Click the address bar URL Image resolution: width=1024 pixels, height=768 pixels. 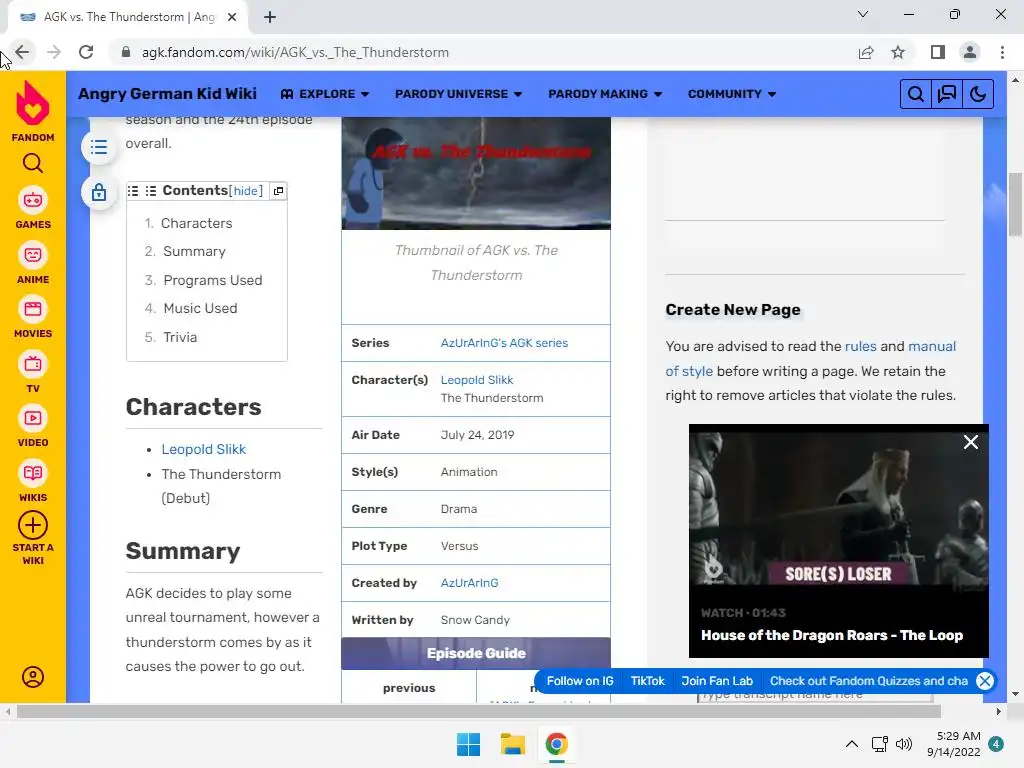tap(295, 52)
